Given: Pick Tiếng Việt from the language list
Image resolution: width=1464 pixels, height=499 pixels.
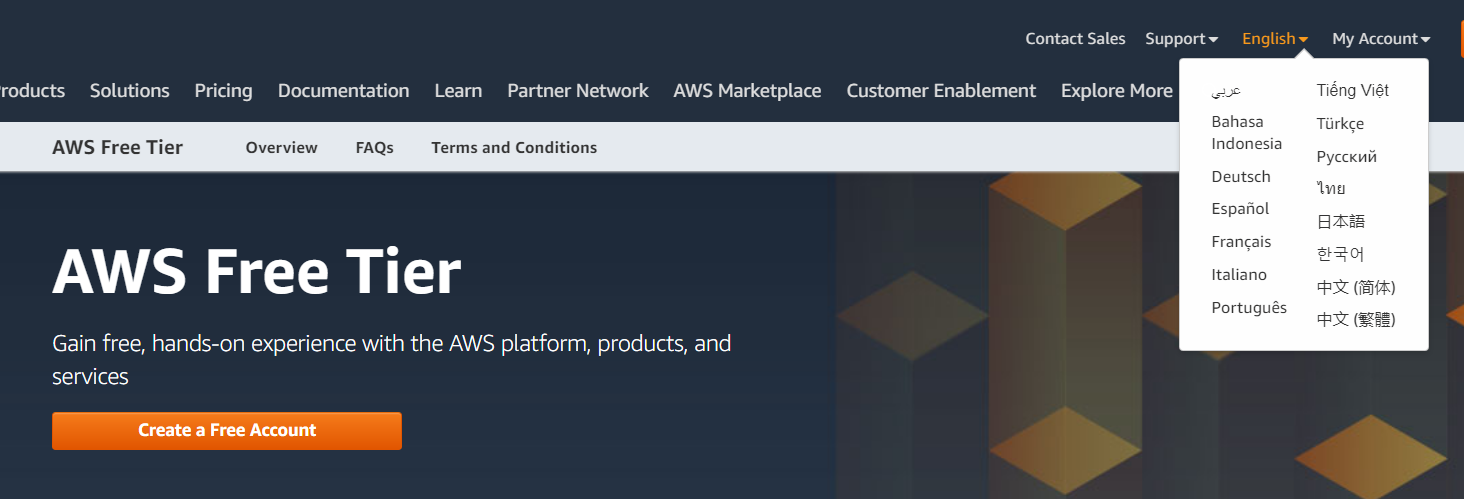Looking at the screenshot, I should pyautogui.click(x=1353, y=91).
